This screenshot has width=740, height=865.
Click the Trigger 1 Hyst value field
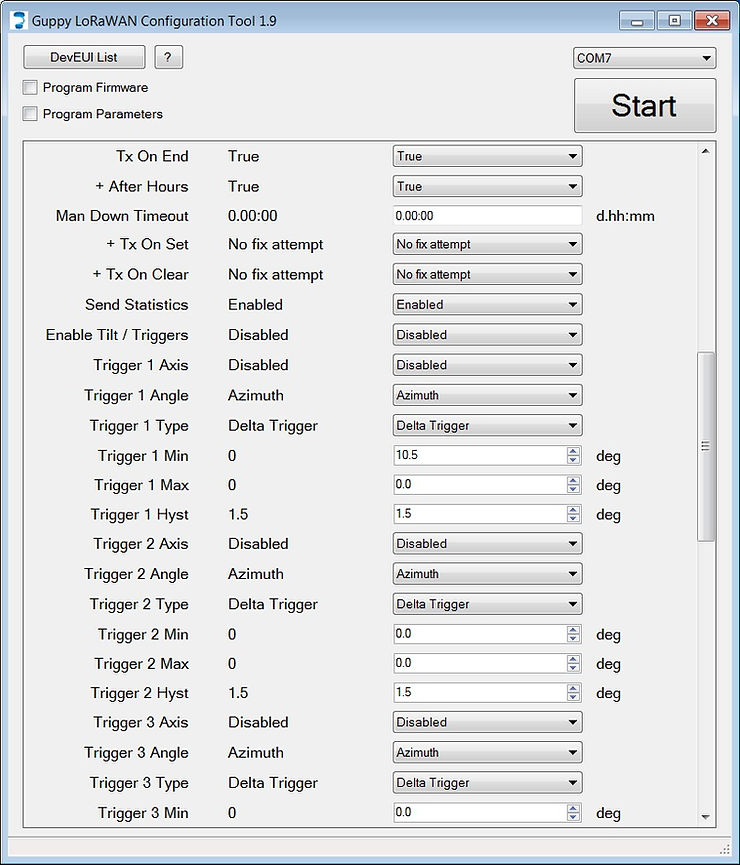coord(480,514)
